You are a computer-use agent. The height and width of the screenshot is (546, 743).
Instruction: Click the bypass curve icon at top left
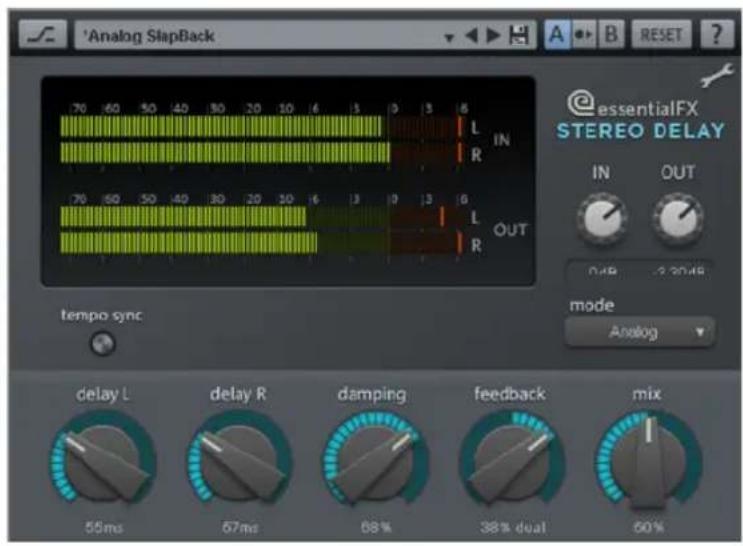[43, 34]
